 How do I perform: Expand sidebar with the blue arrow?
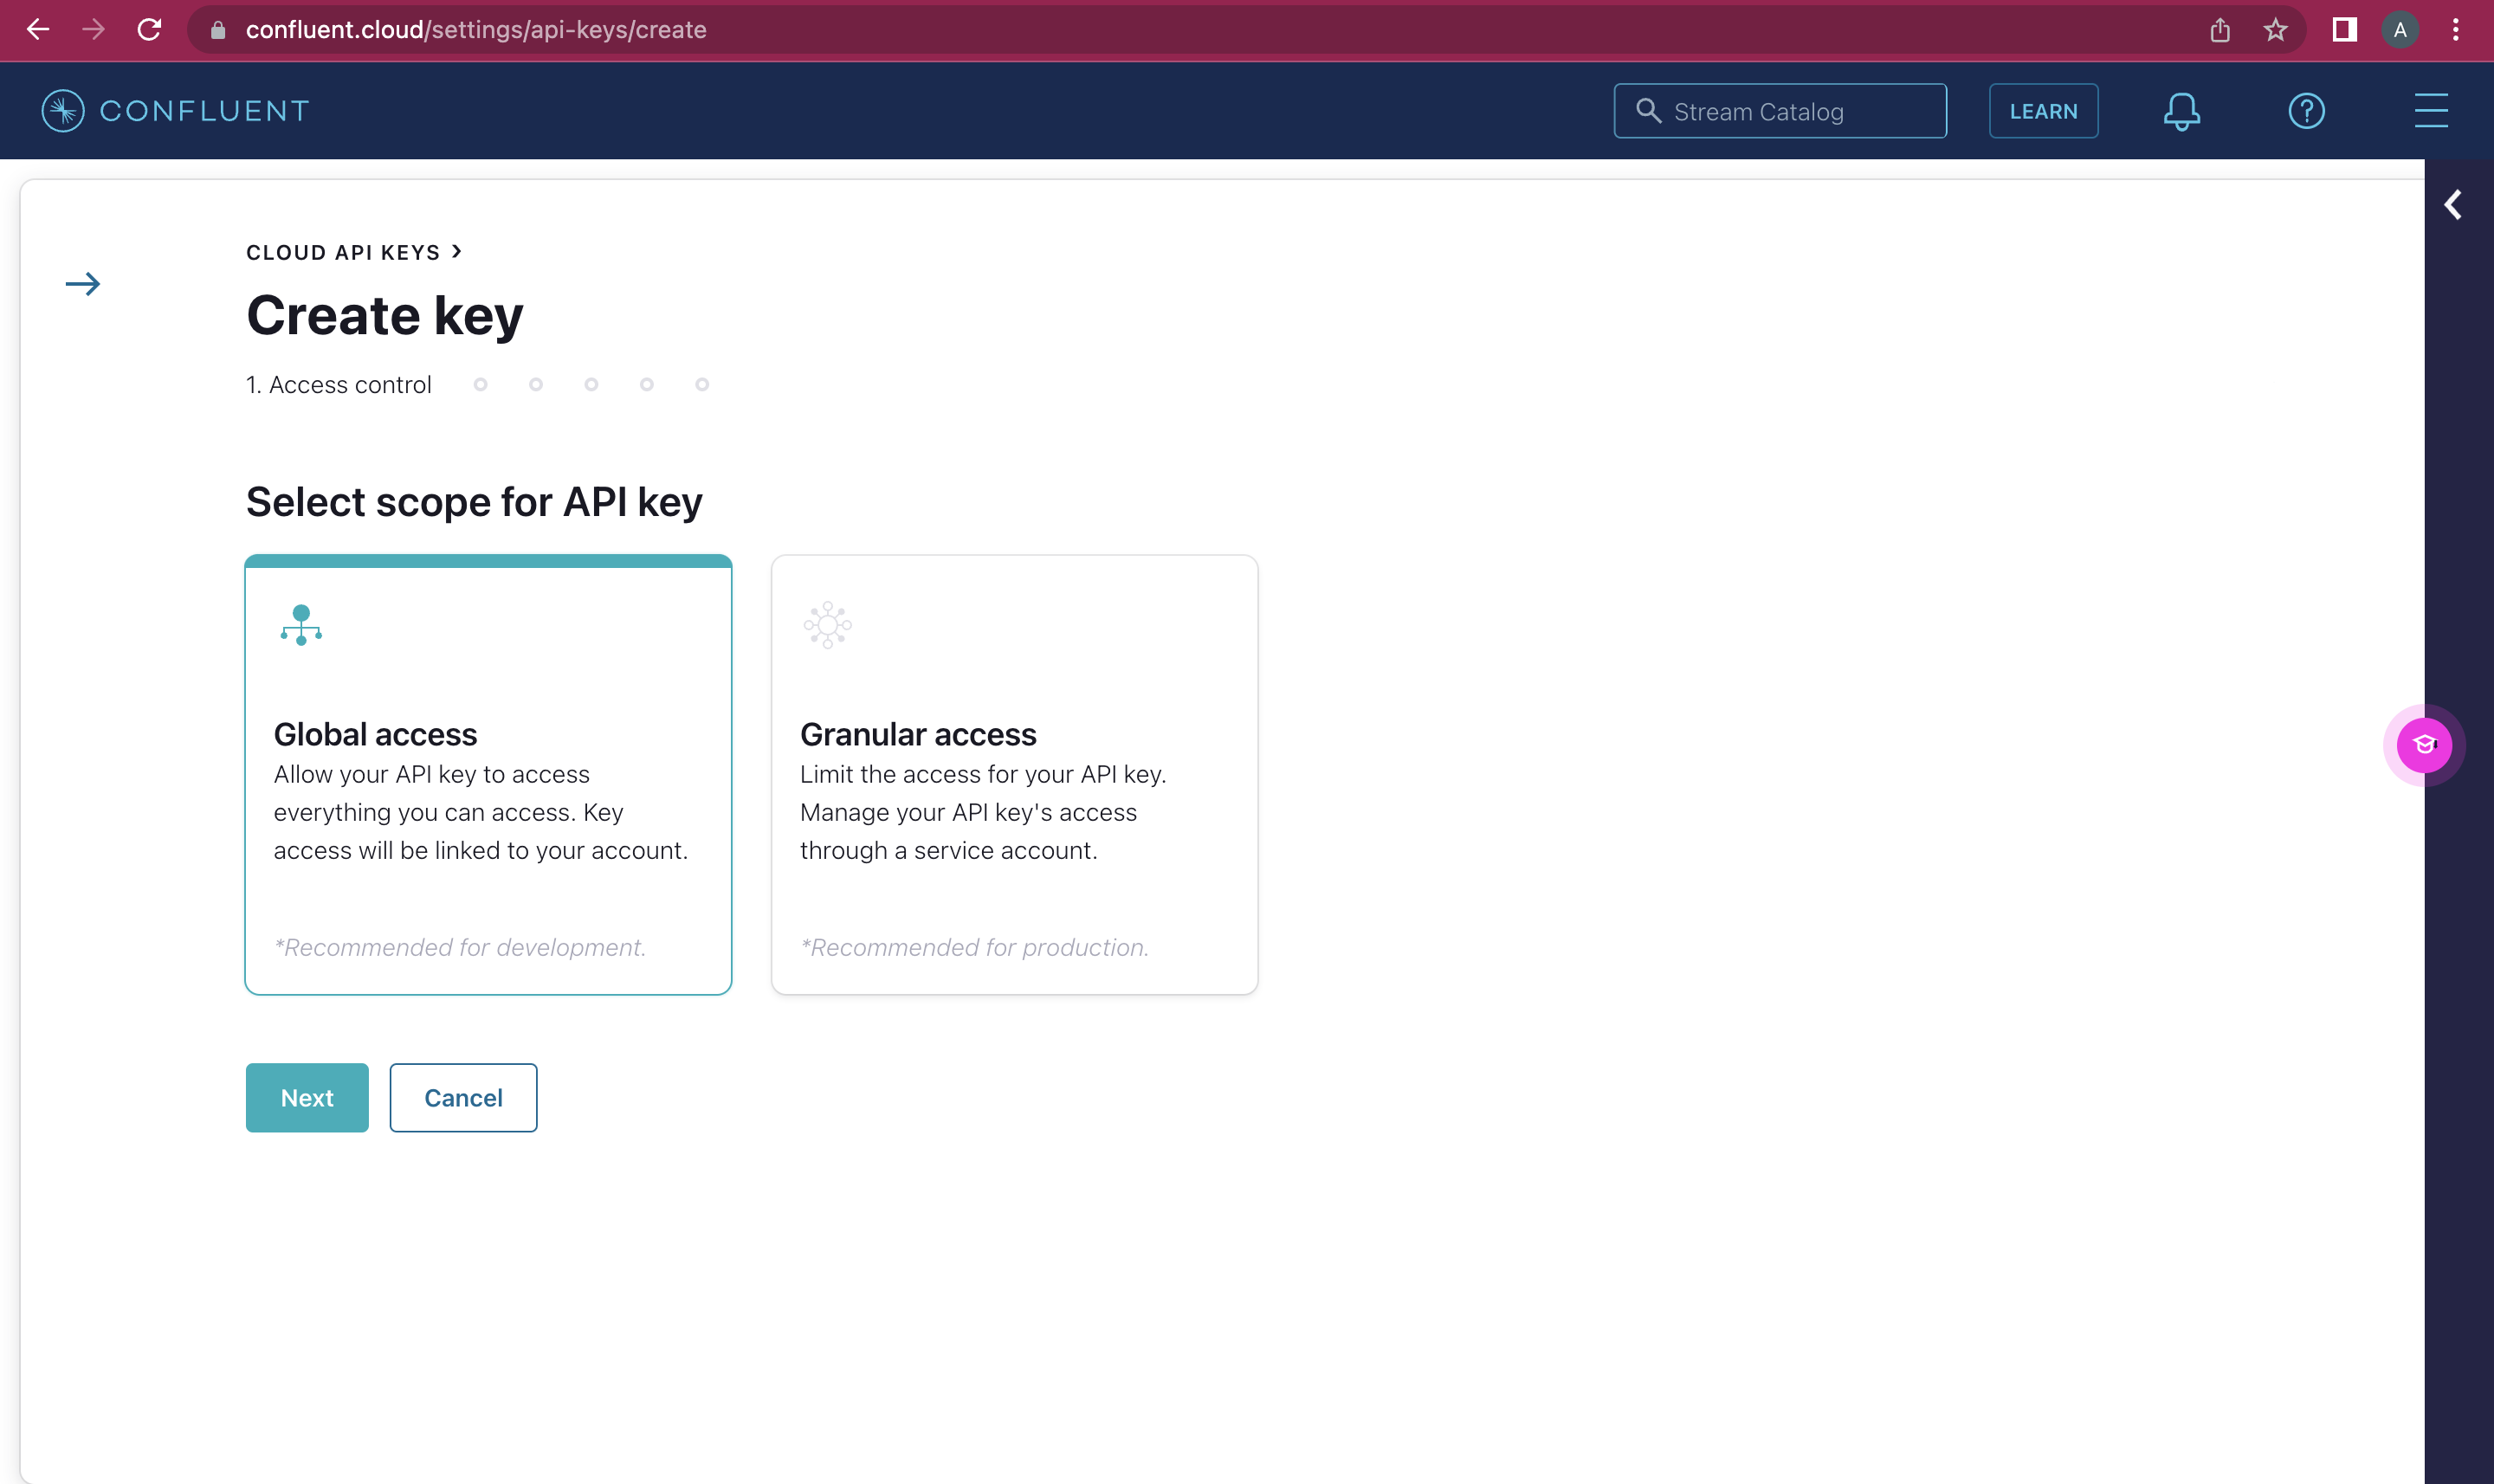coord(83,284)
